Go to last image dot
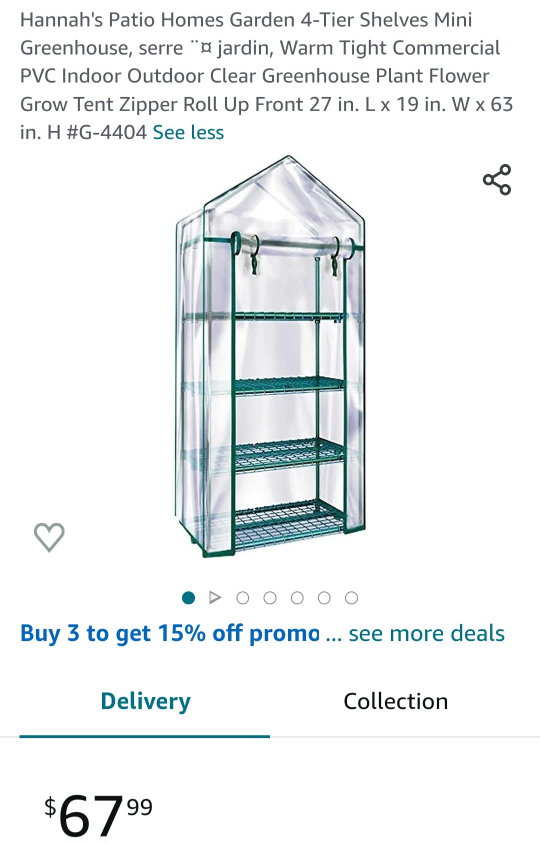The height and width of the screenshot is (844, 540). tap(352, 597)
